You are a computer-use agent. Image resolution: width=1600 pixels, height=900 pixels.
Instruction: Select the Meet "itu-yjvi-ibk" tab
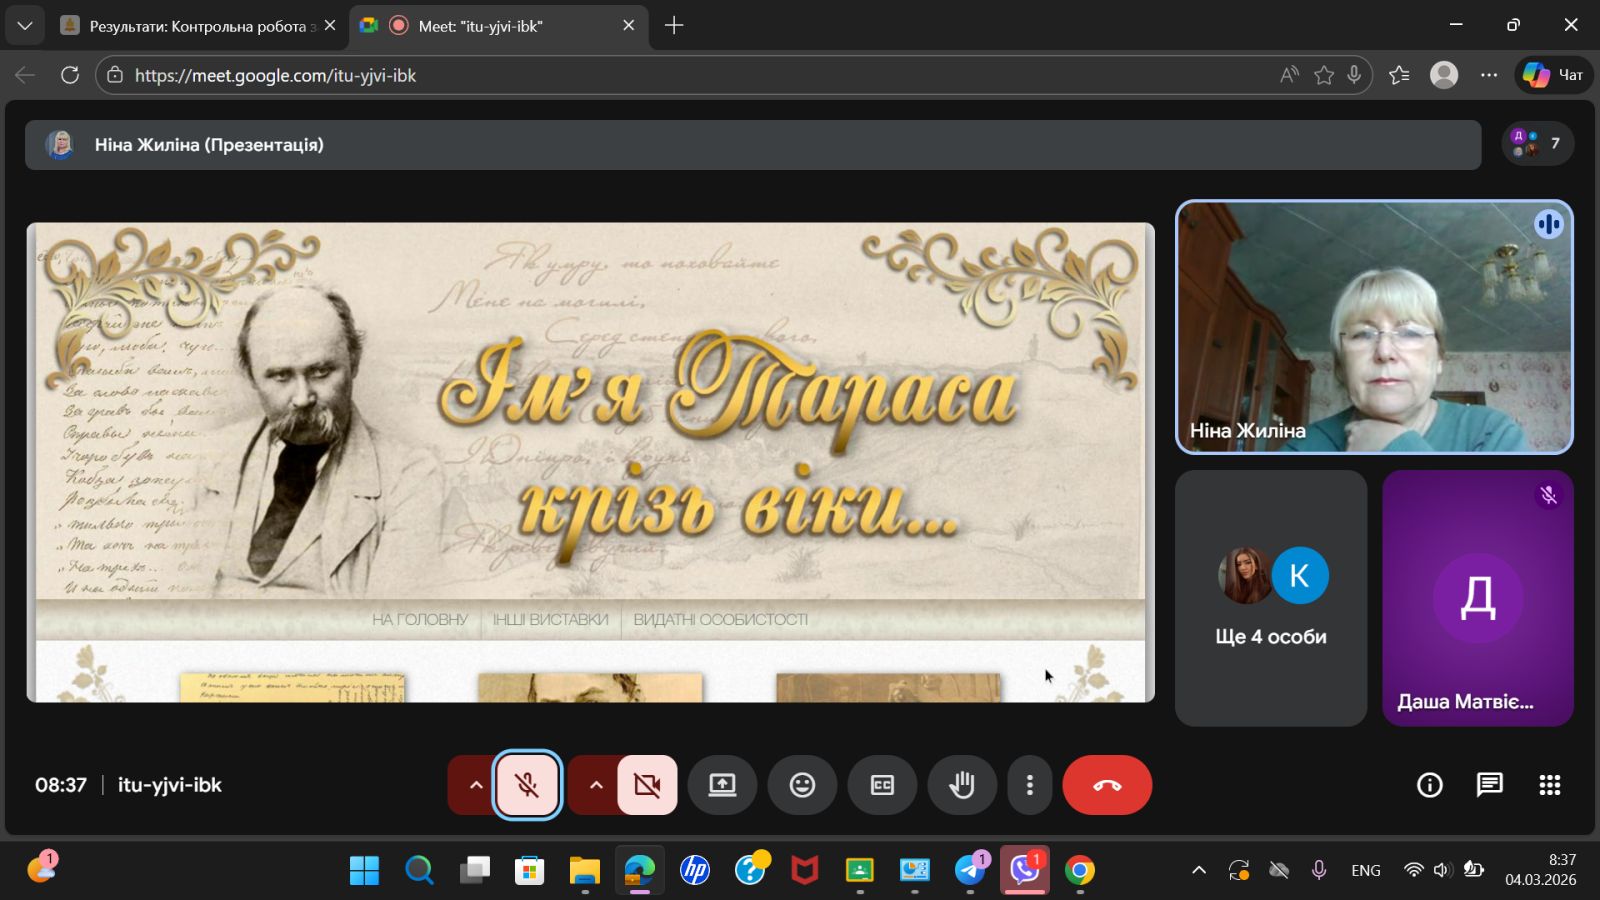(x=480, y=26)
